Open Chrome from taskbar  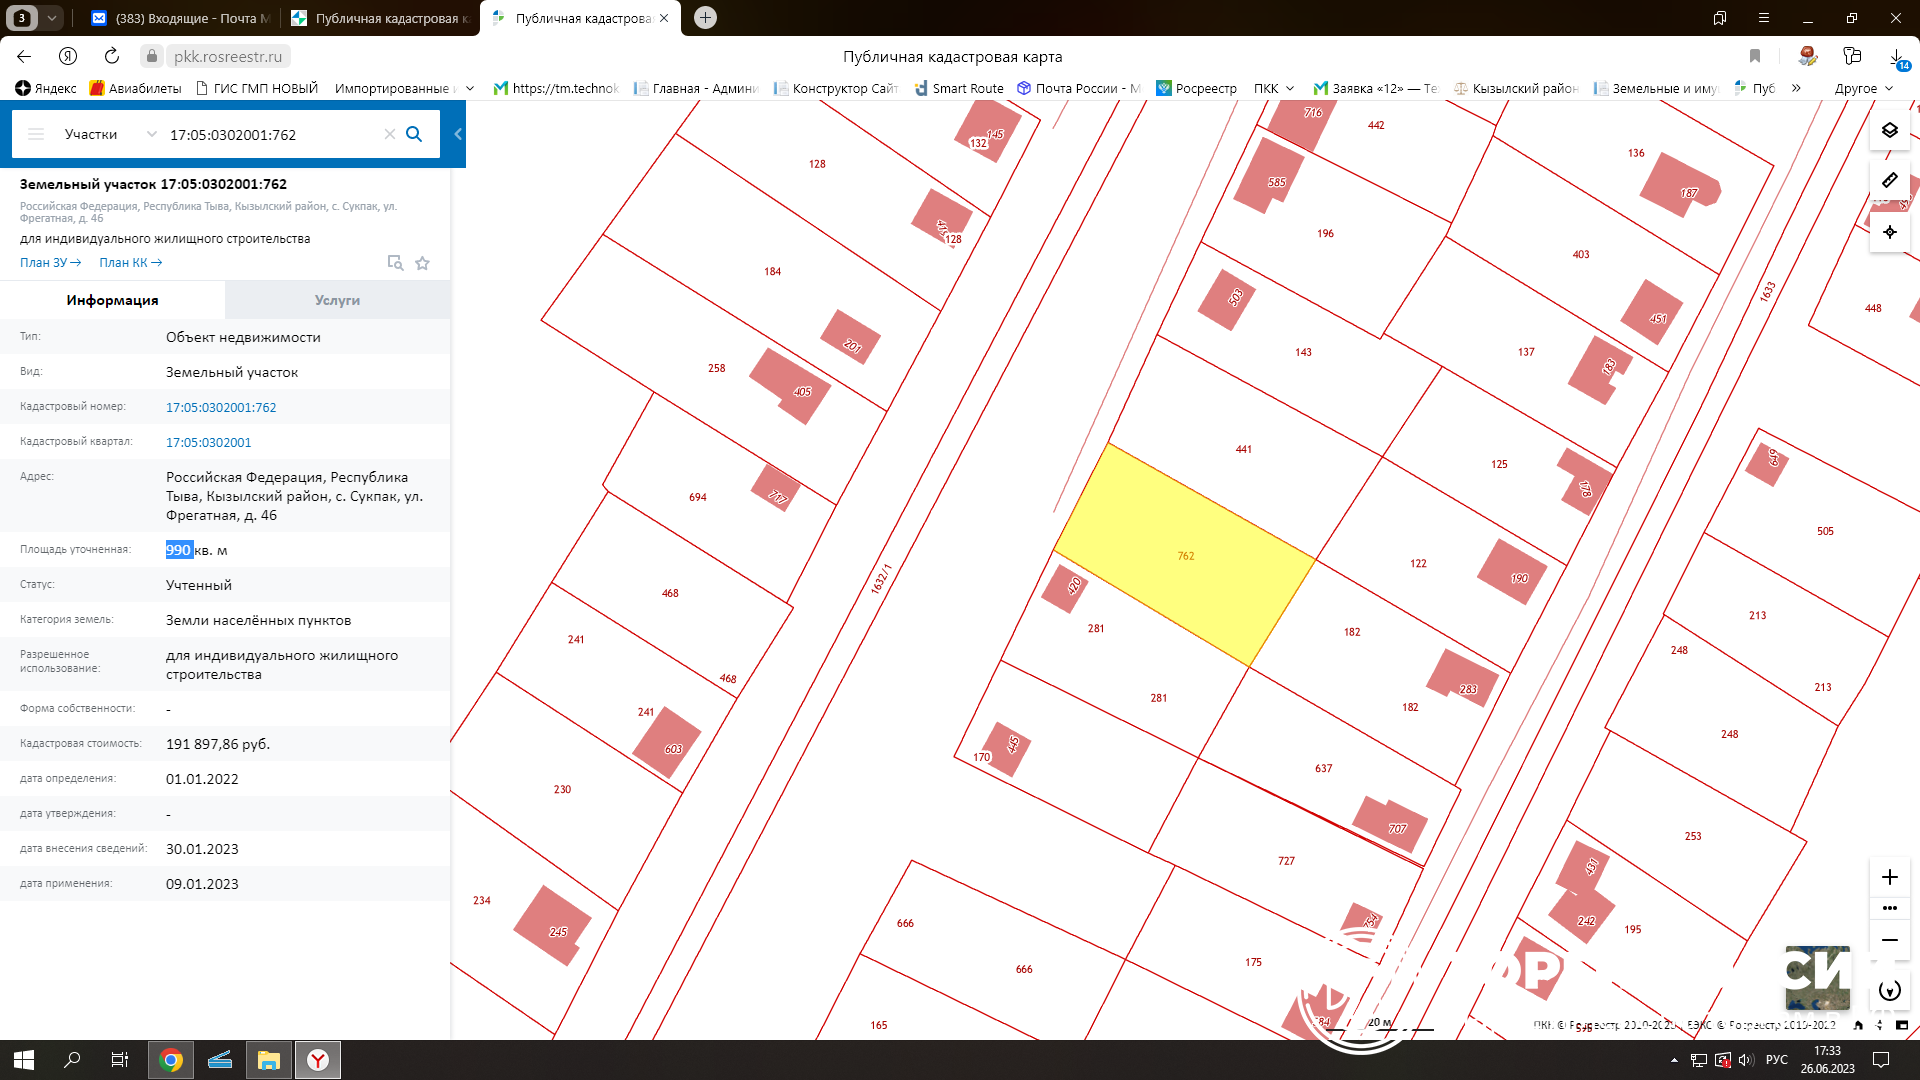point(171,1060)
